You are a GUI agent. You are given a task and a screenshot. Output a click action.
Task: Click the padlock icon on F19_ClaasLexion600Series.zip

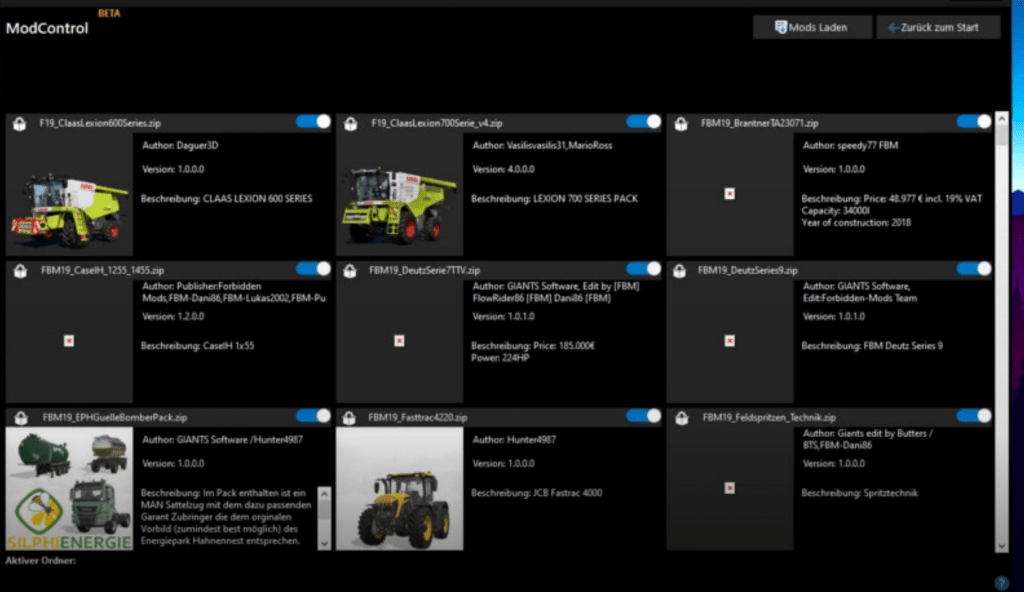(20, 122)
